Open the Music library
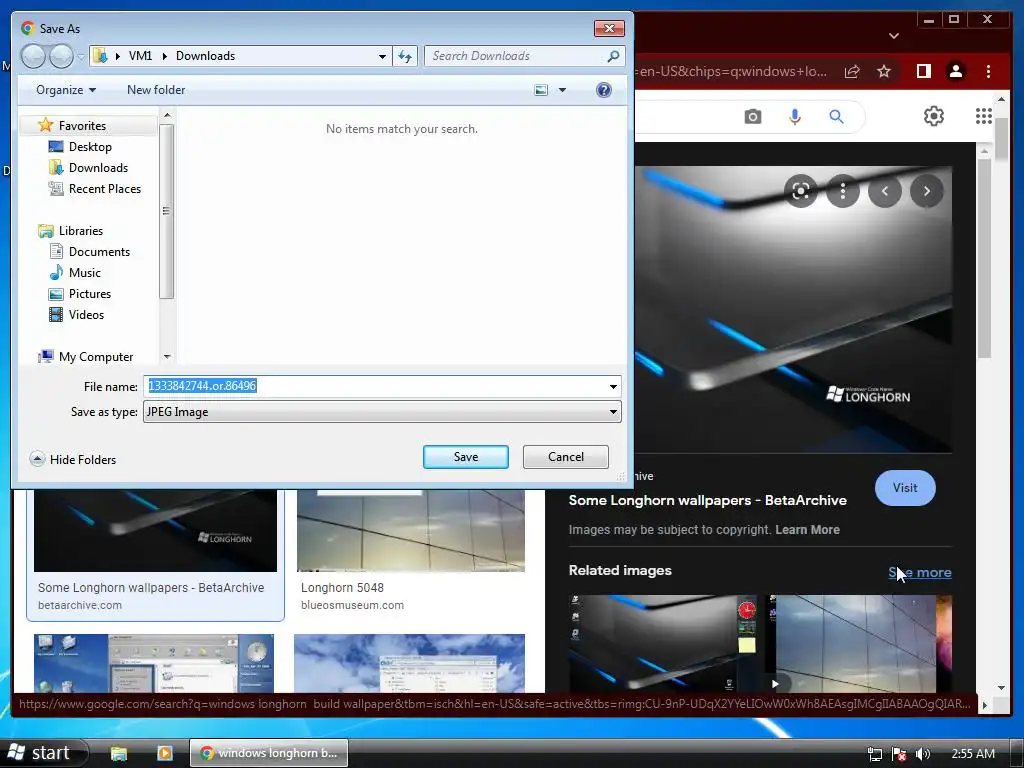 84,272
